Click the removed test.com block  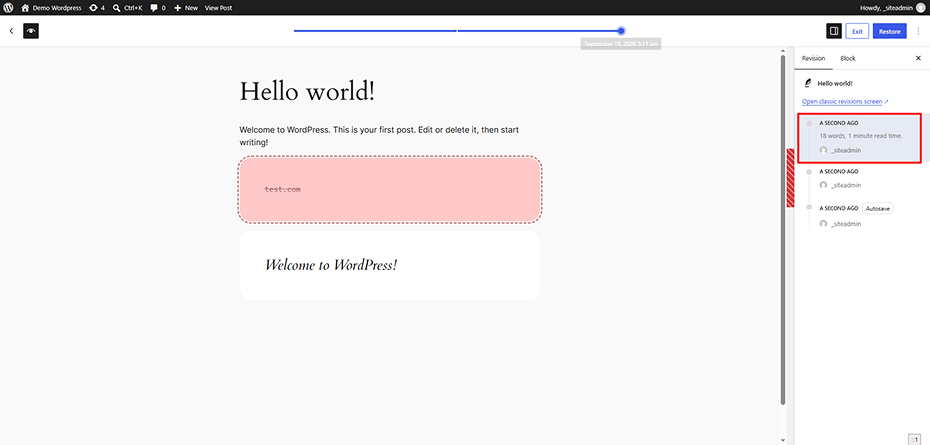390,189
